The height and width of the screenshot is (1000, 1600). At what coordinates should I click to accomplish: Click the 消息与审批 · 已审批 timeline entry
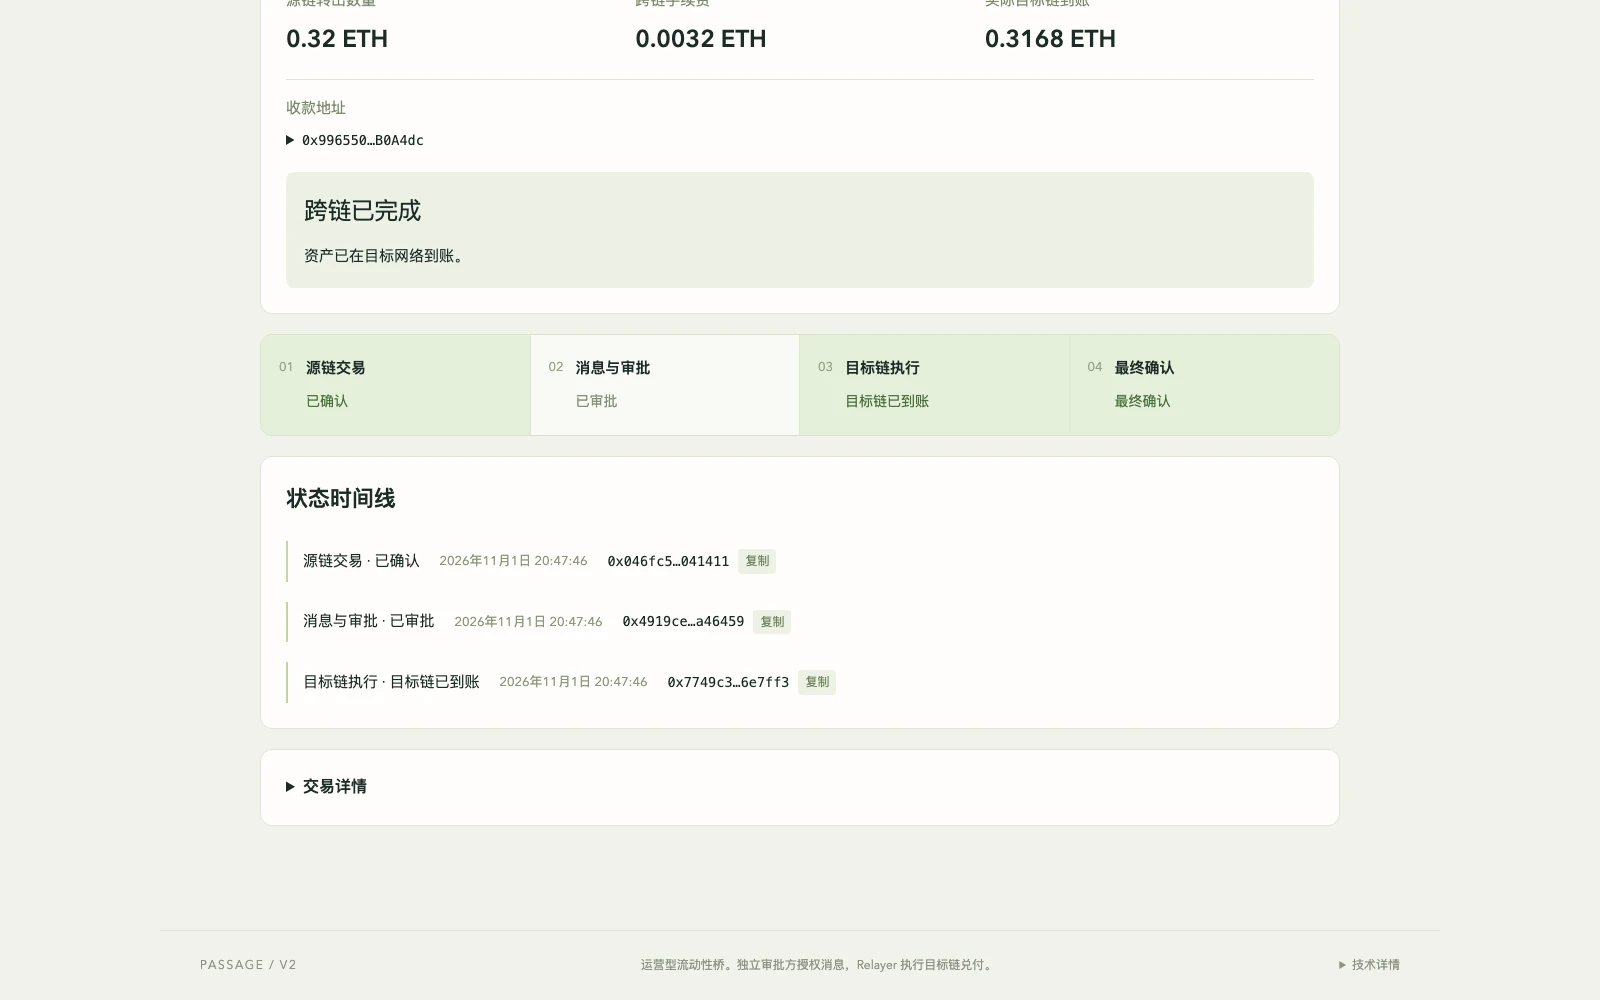pos(369,622)
